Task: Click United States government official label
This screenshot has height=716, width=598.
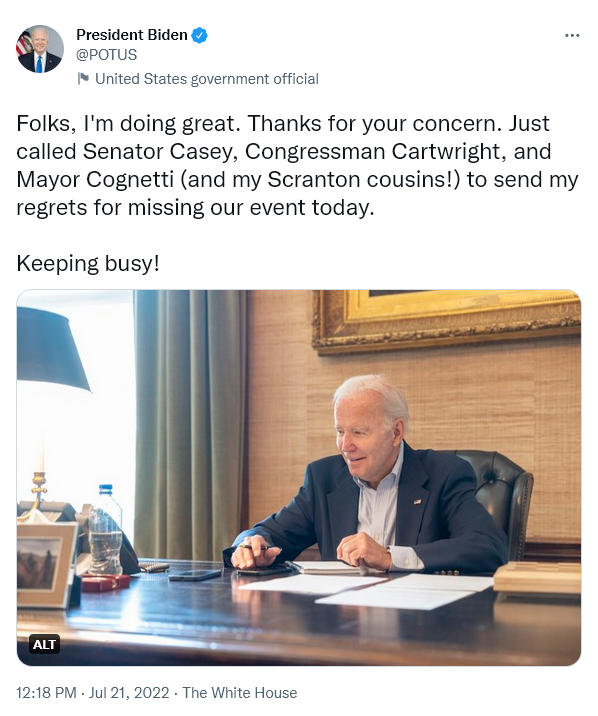Action: (x=207, y=79)
